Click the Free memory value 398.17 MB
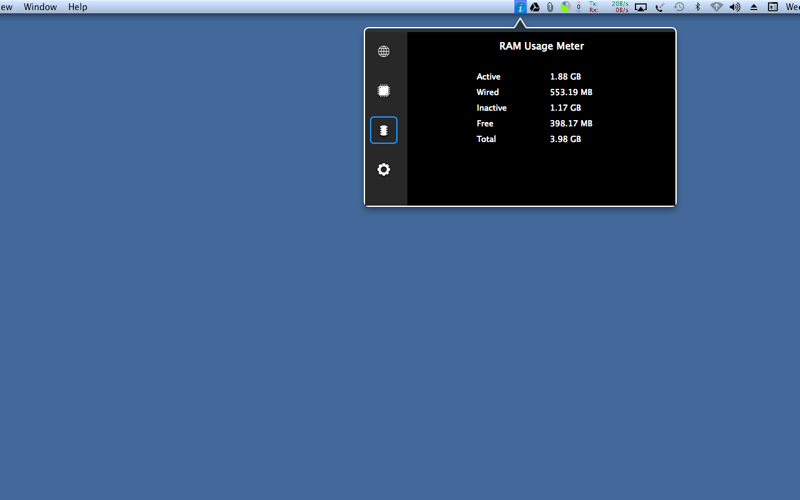 [571, 123]
